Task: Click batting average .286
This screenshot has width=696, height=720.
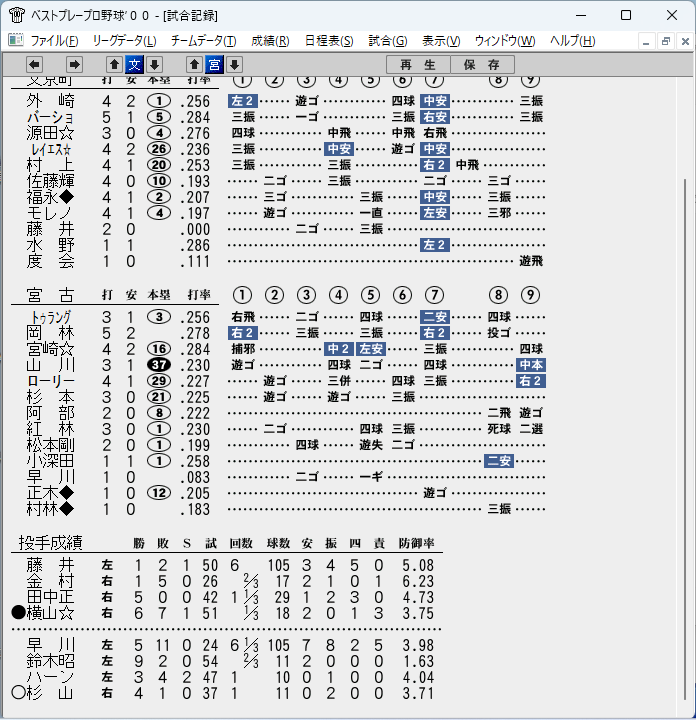Action: (195, 245)
